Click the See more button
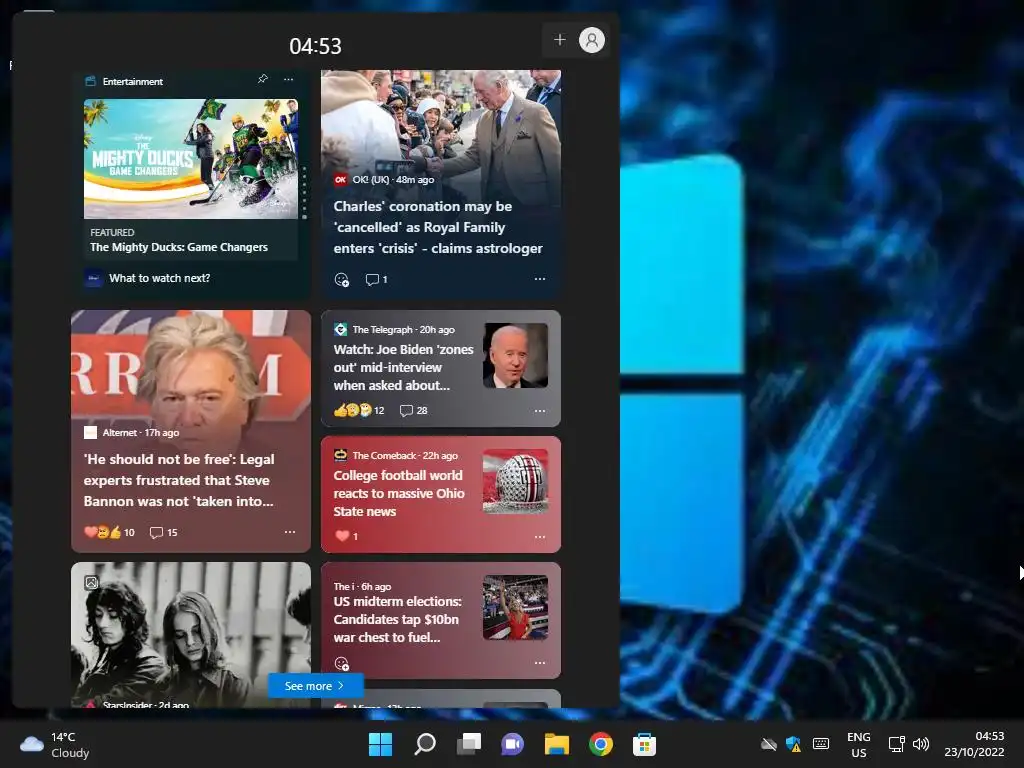1024x768 pixels. [315, 686]
